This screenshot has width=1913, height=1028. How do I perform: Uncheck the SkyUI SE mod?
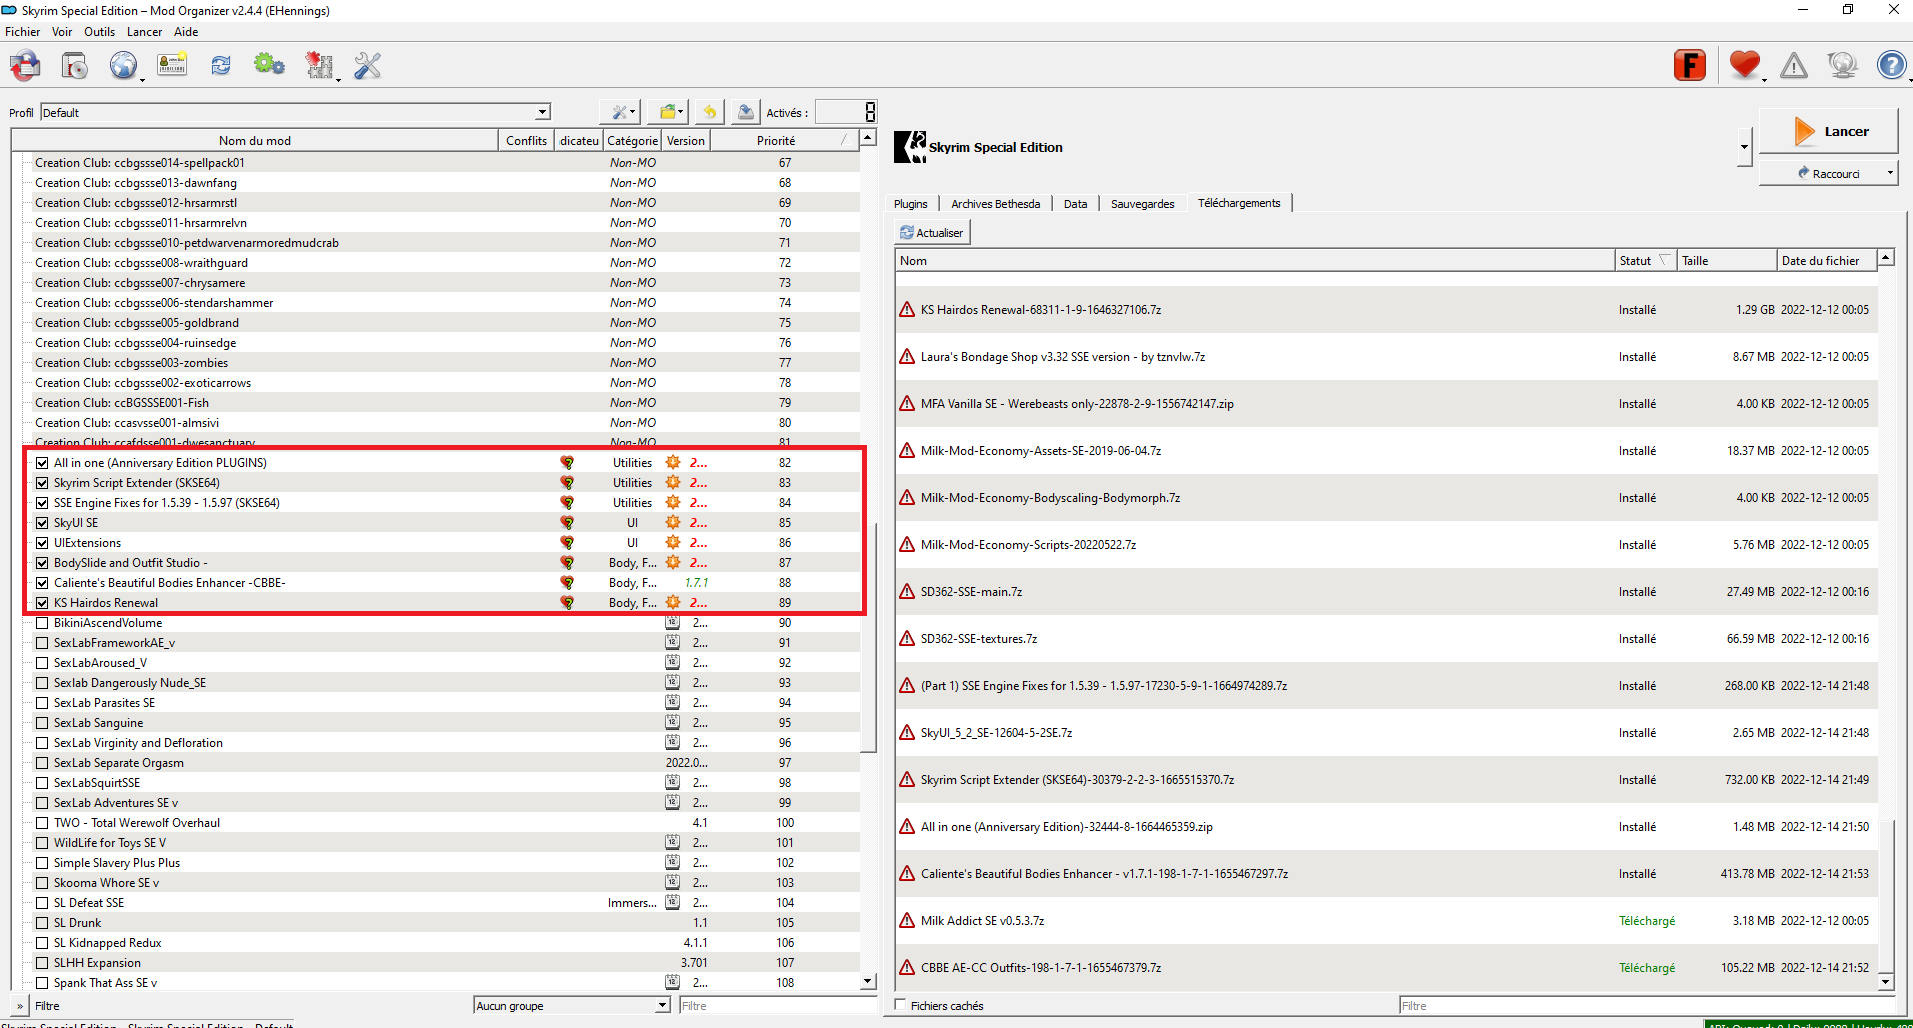click(x=42, y=523)
